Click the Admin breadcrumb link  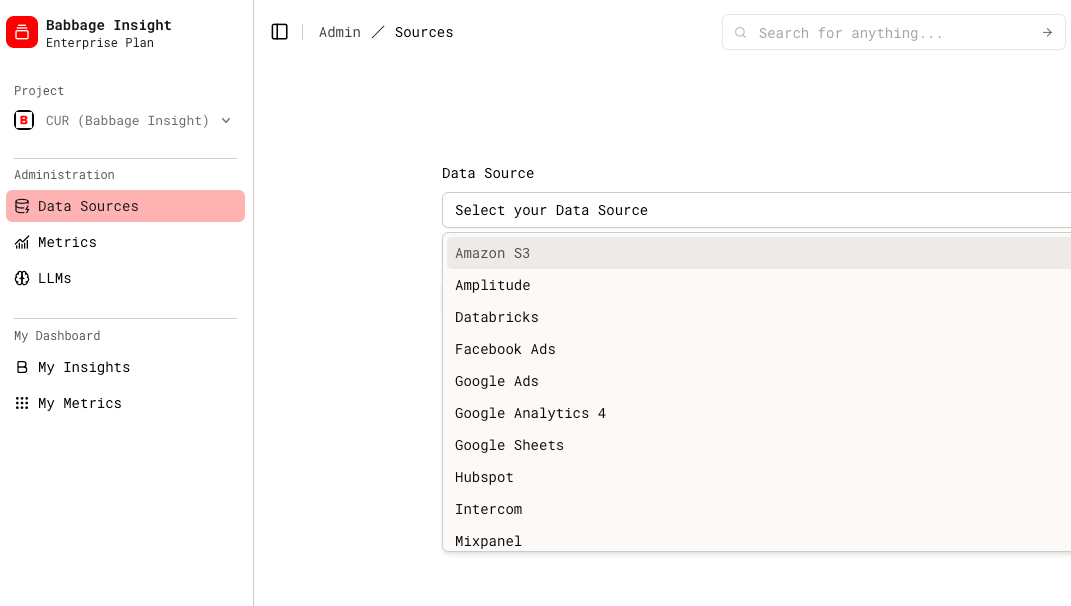coord(339,32)
